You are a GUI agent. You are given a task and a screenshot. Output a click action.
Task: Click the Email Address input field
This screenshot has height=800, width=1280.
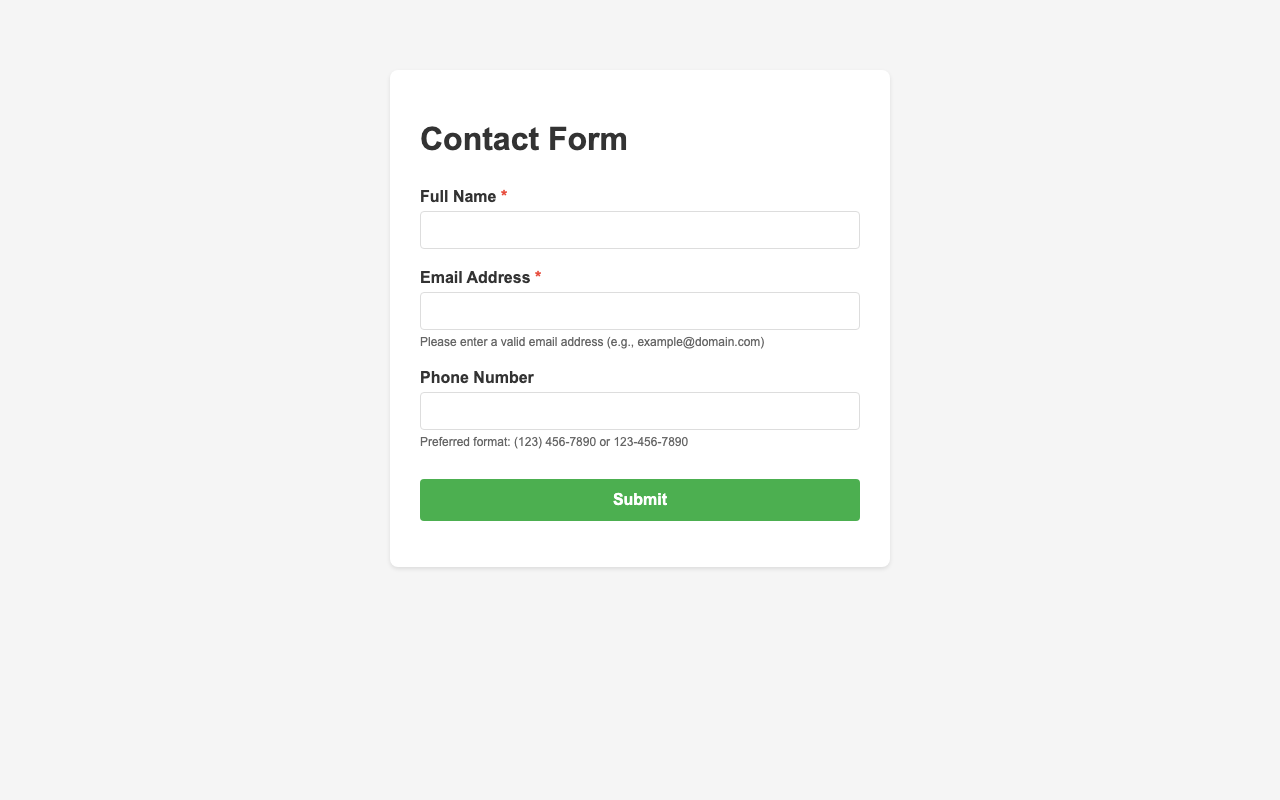point(640,311)
